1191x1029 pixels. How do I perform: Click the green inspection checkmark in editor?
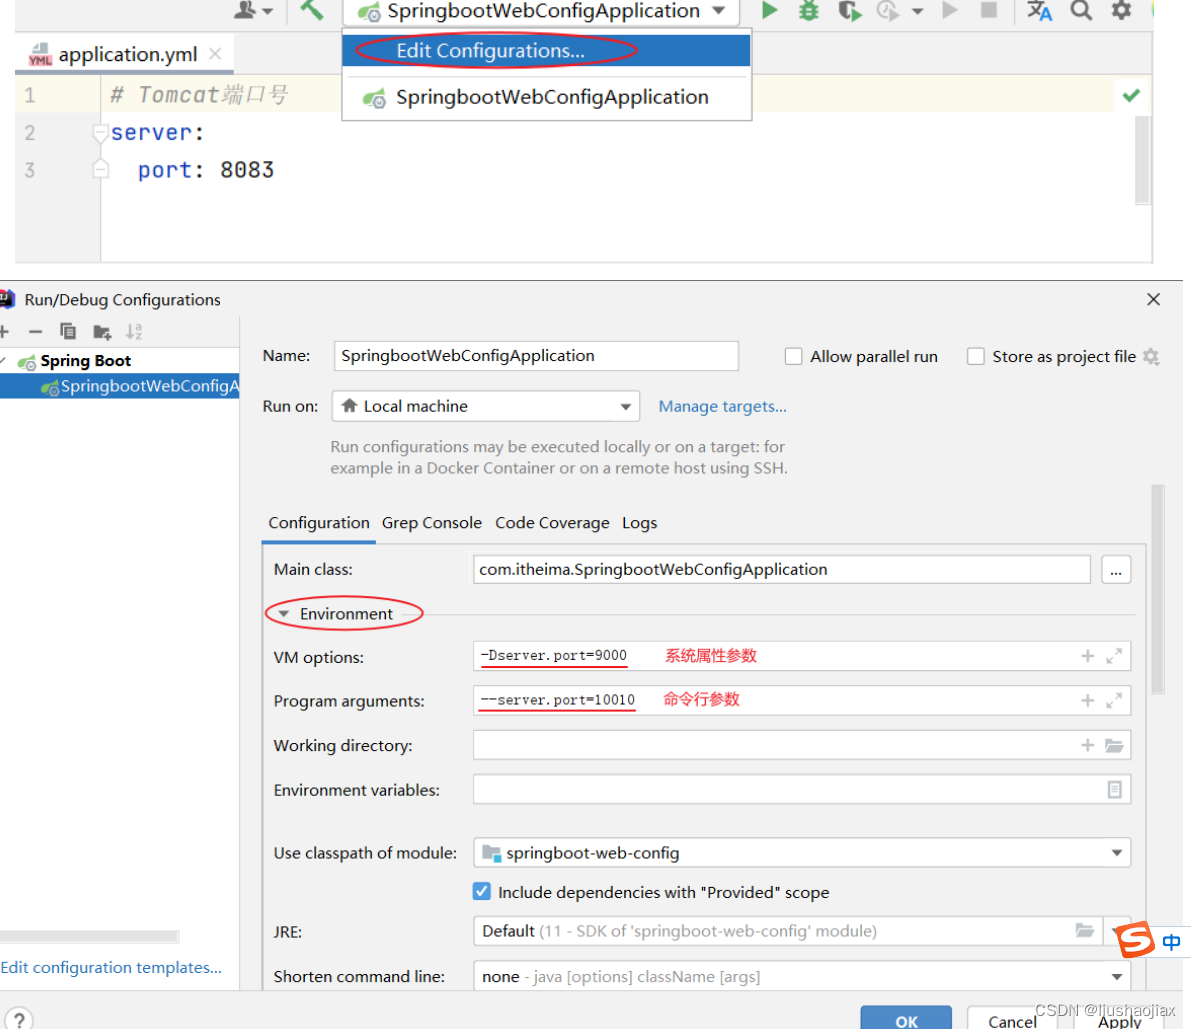pos(1131,96)
